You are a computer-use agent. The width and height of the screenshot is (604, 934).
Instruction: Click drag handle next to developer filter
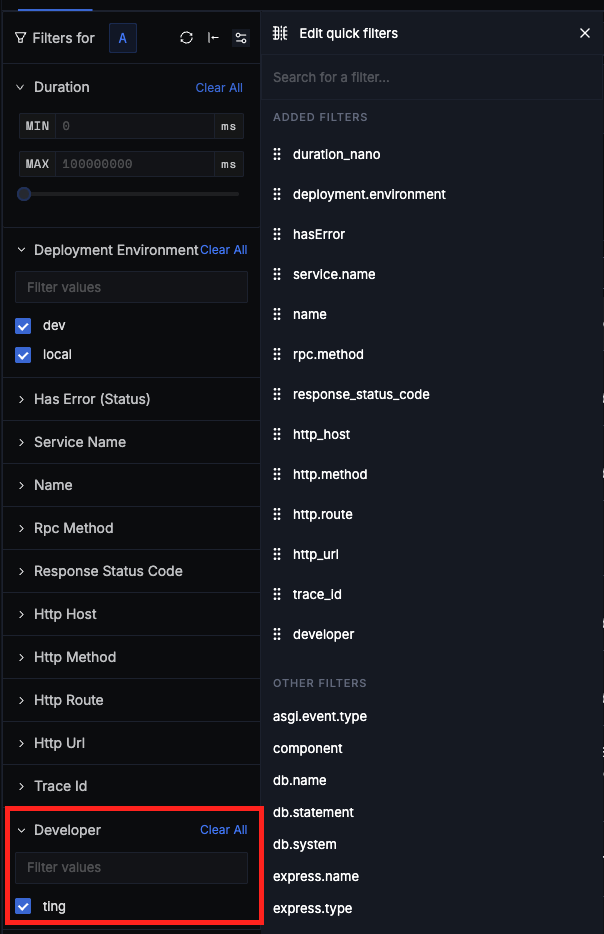pyautogui.click(x=278, y=635)
